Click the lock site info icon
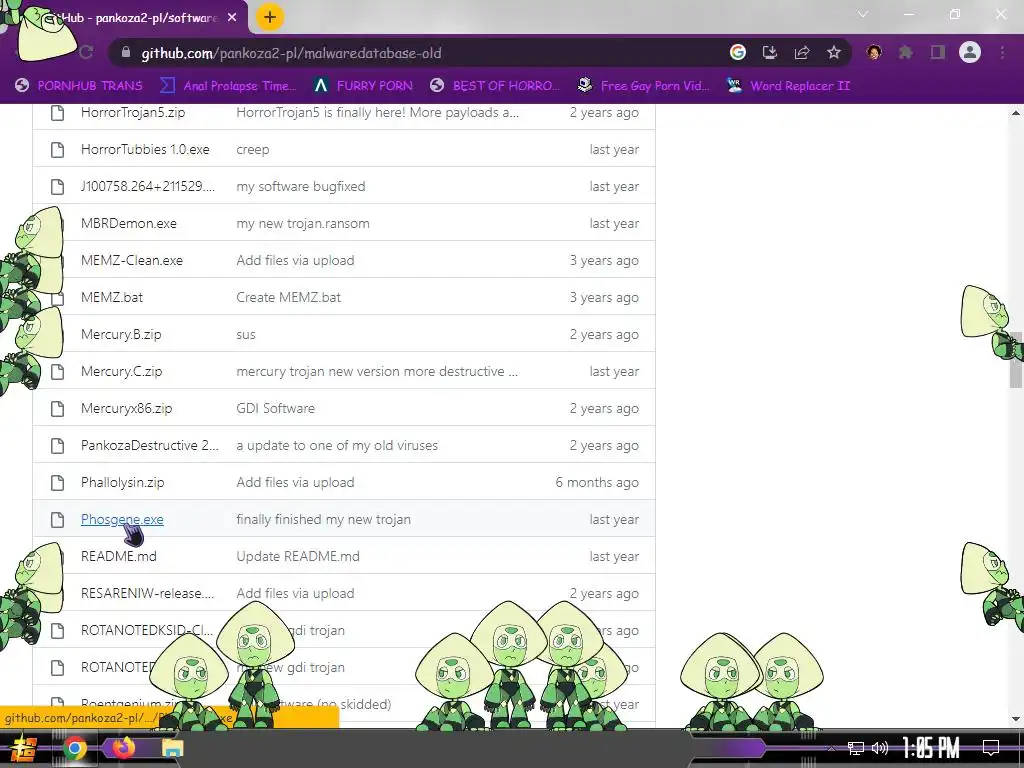 (x=126, y=52)
